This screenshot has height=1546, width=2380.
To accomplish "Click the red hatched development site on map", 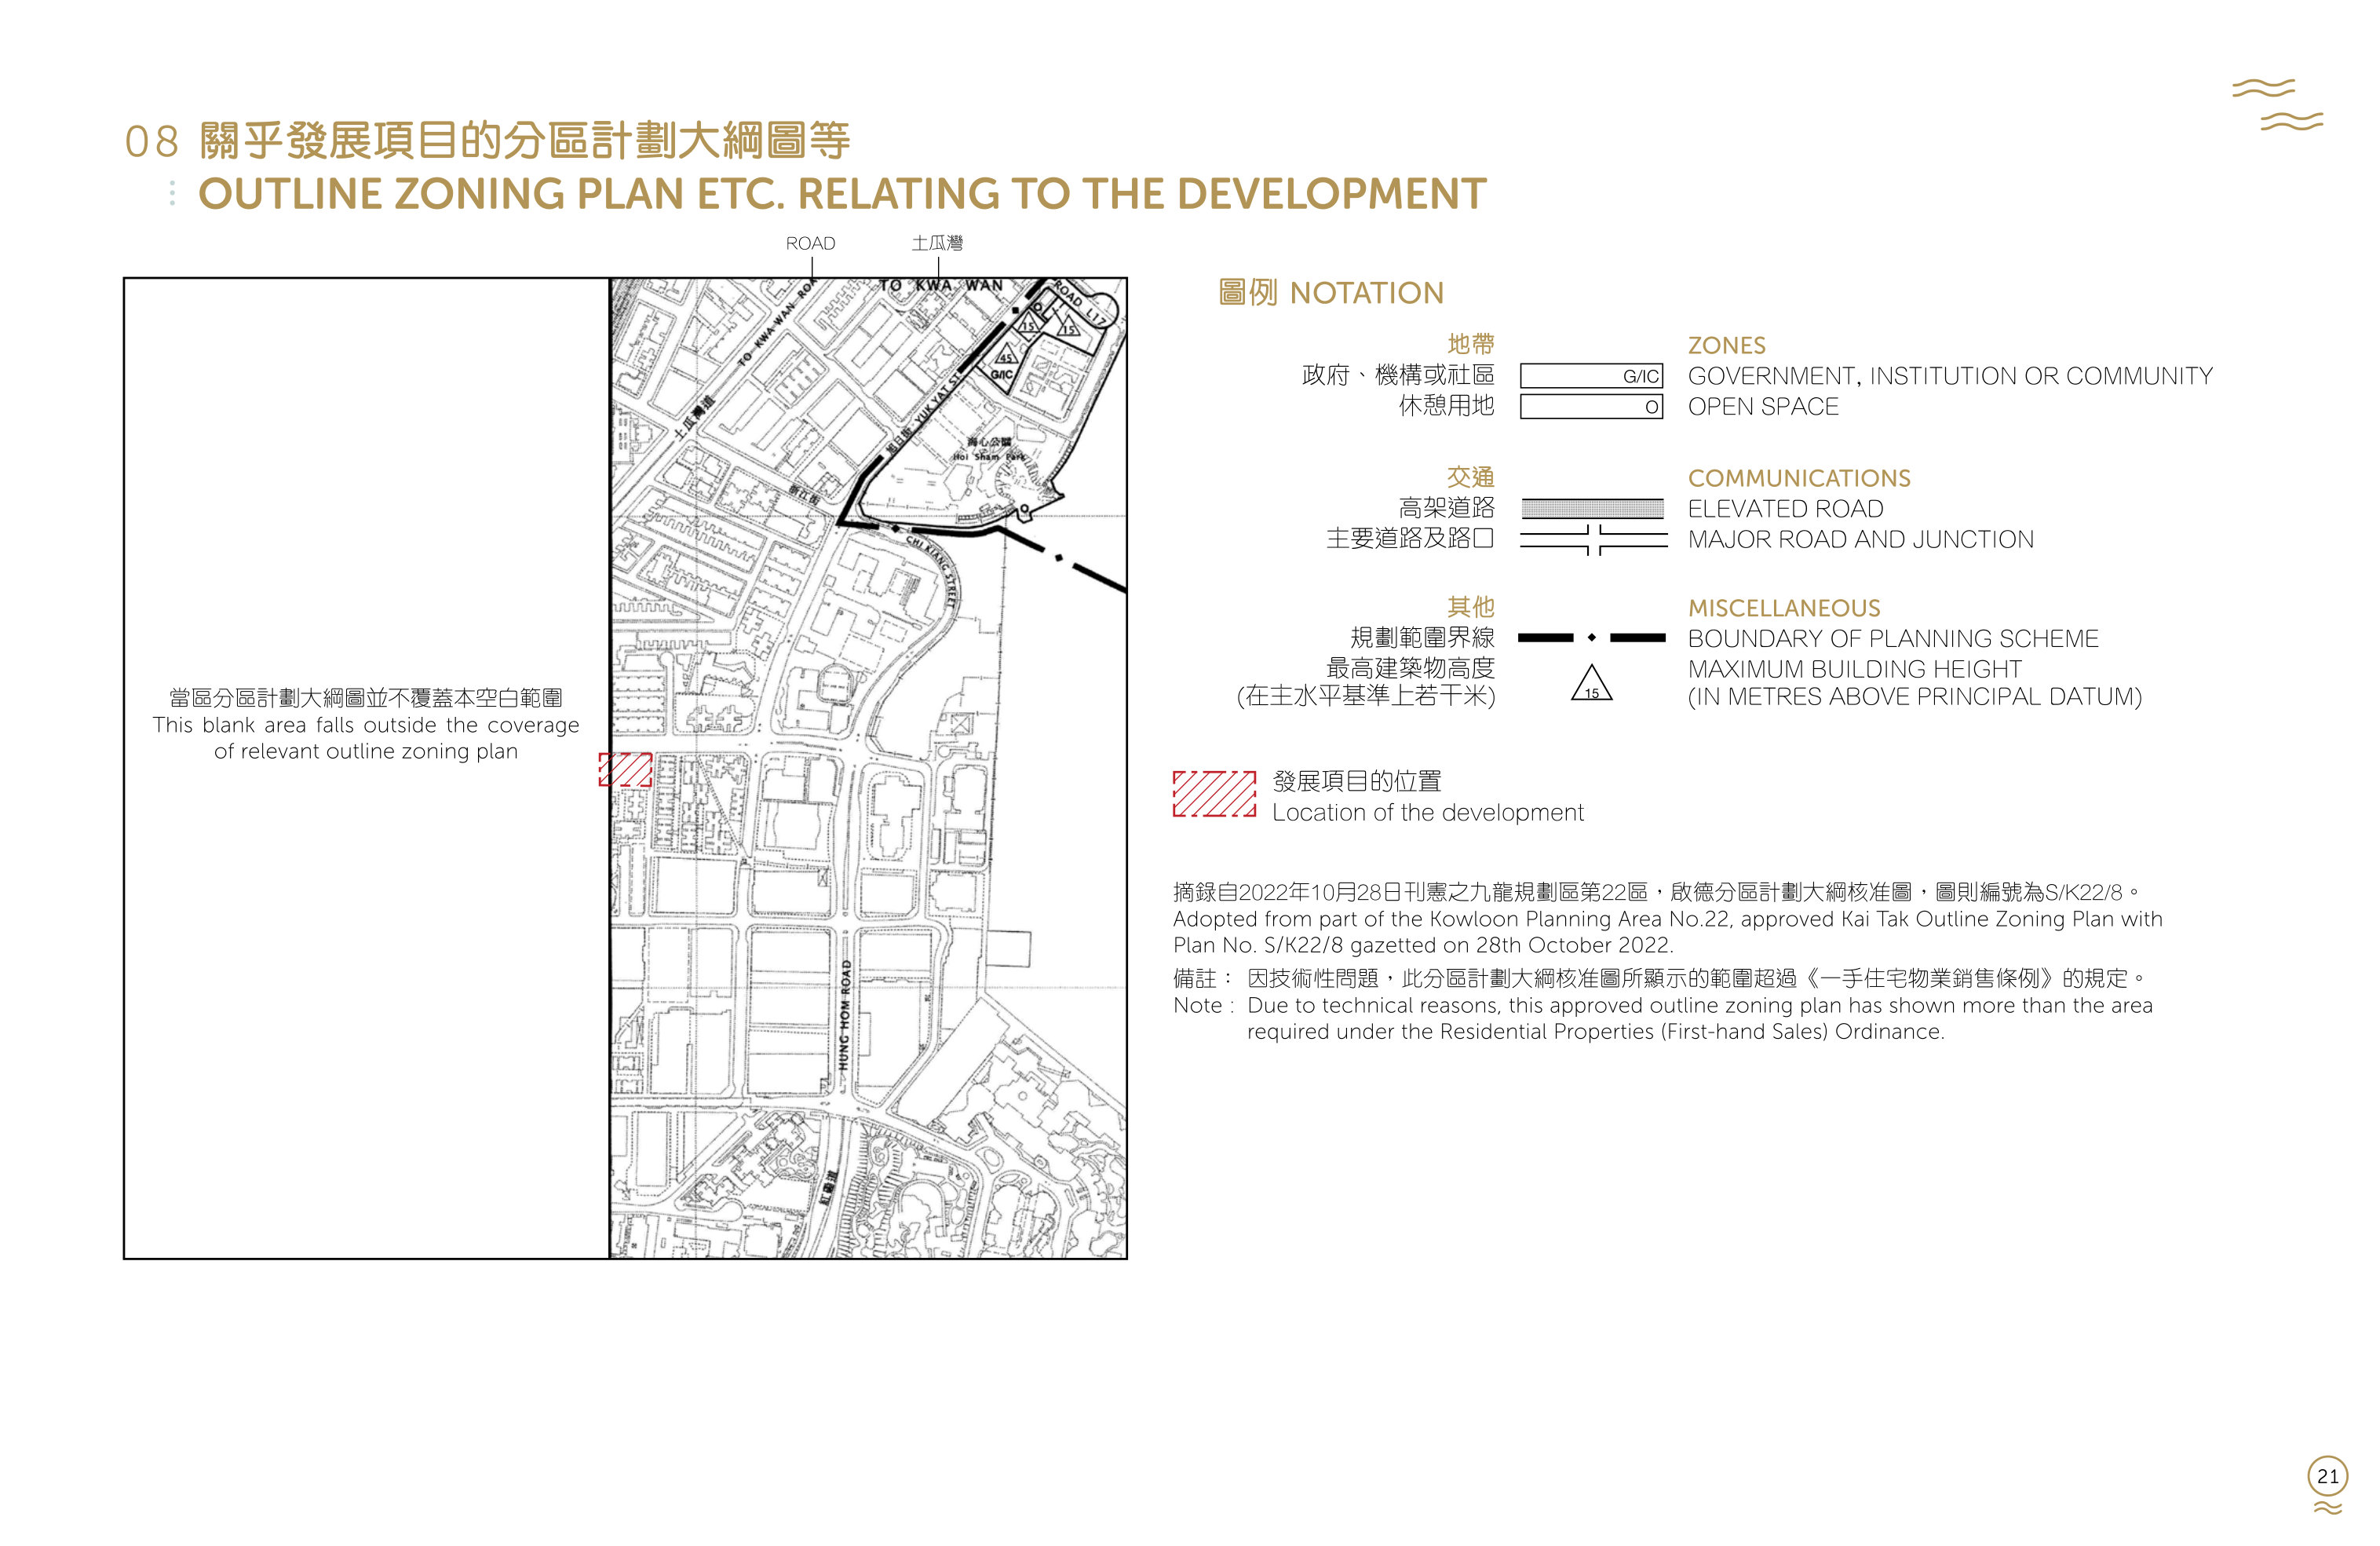I will click(625, 769).
